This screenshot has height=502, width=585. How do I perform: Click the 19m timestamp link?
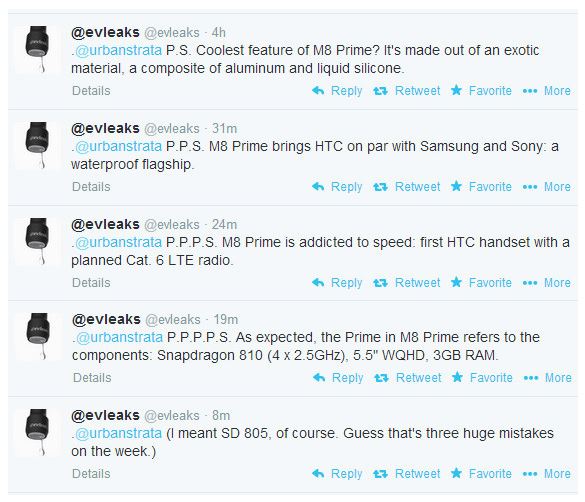coord(225,319)
